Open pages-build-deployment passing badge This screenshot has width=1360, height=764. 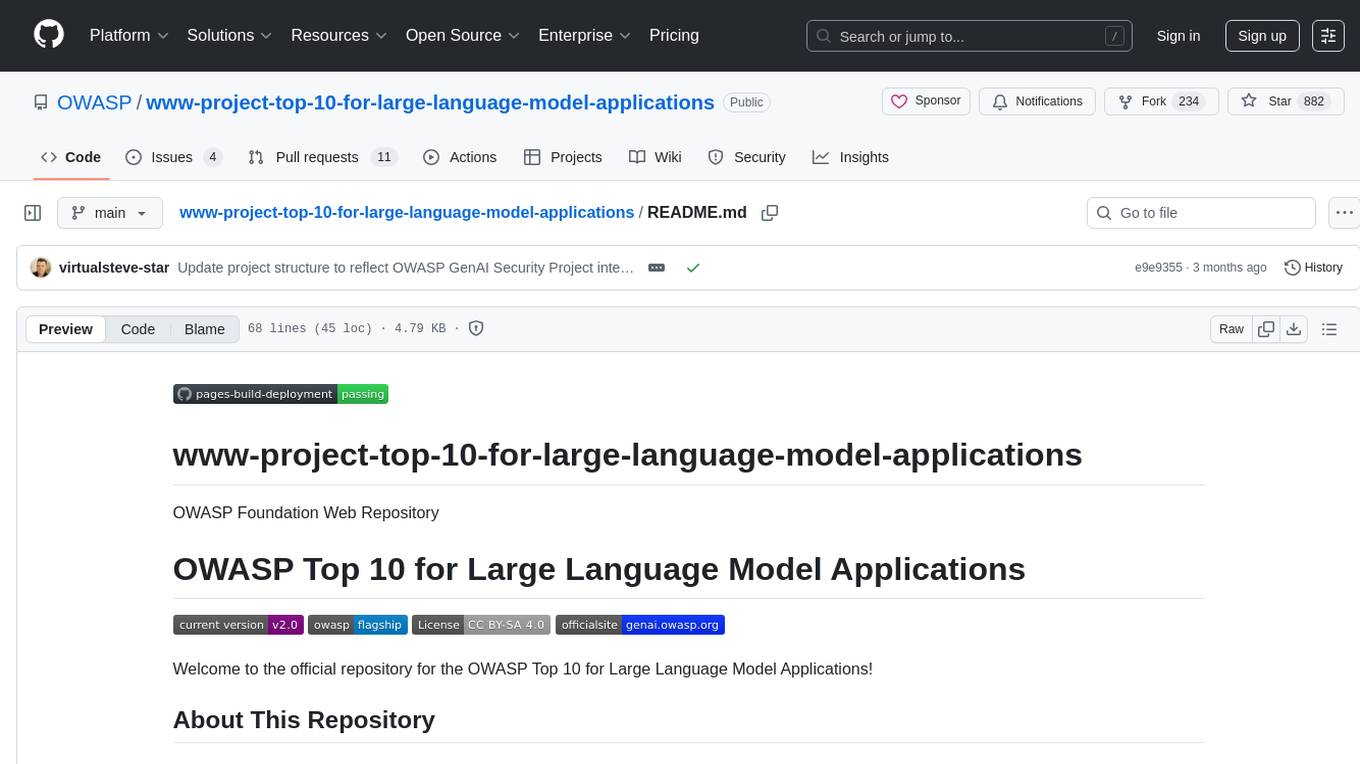pyautogui.click(x=280, y=394)
